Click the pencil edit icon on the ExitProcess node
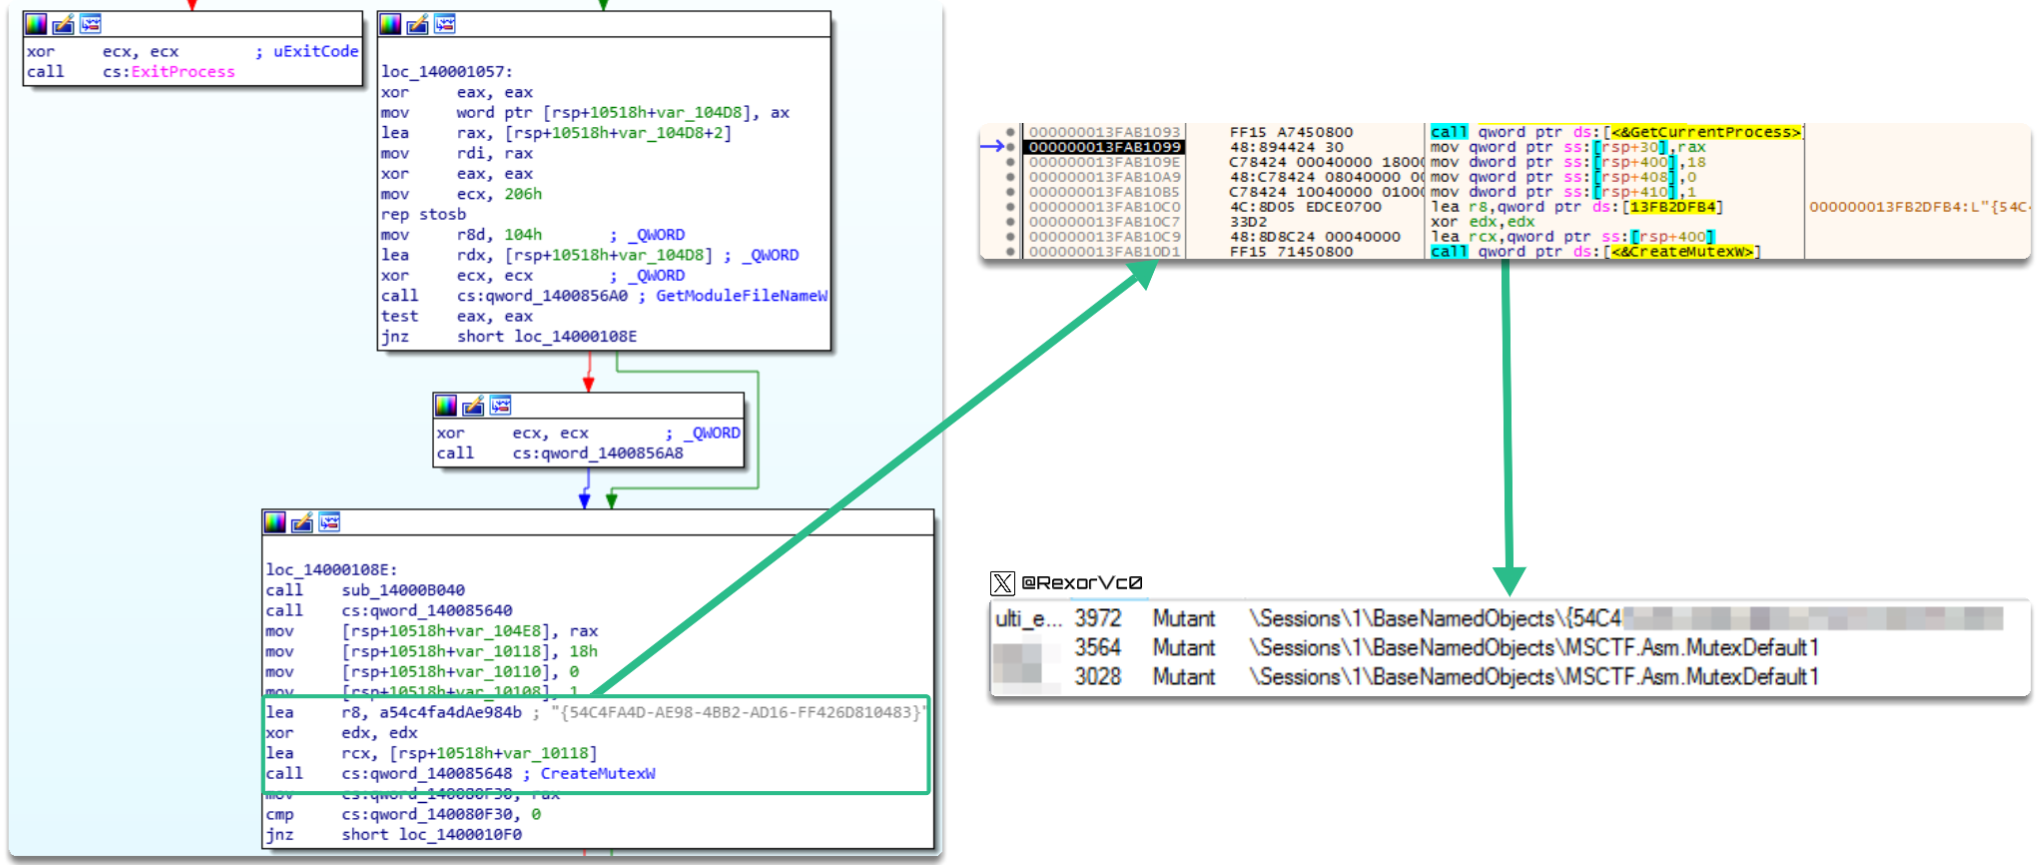Image resolution: width=2044 pixels, height=865 pixels. point(63,24)
